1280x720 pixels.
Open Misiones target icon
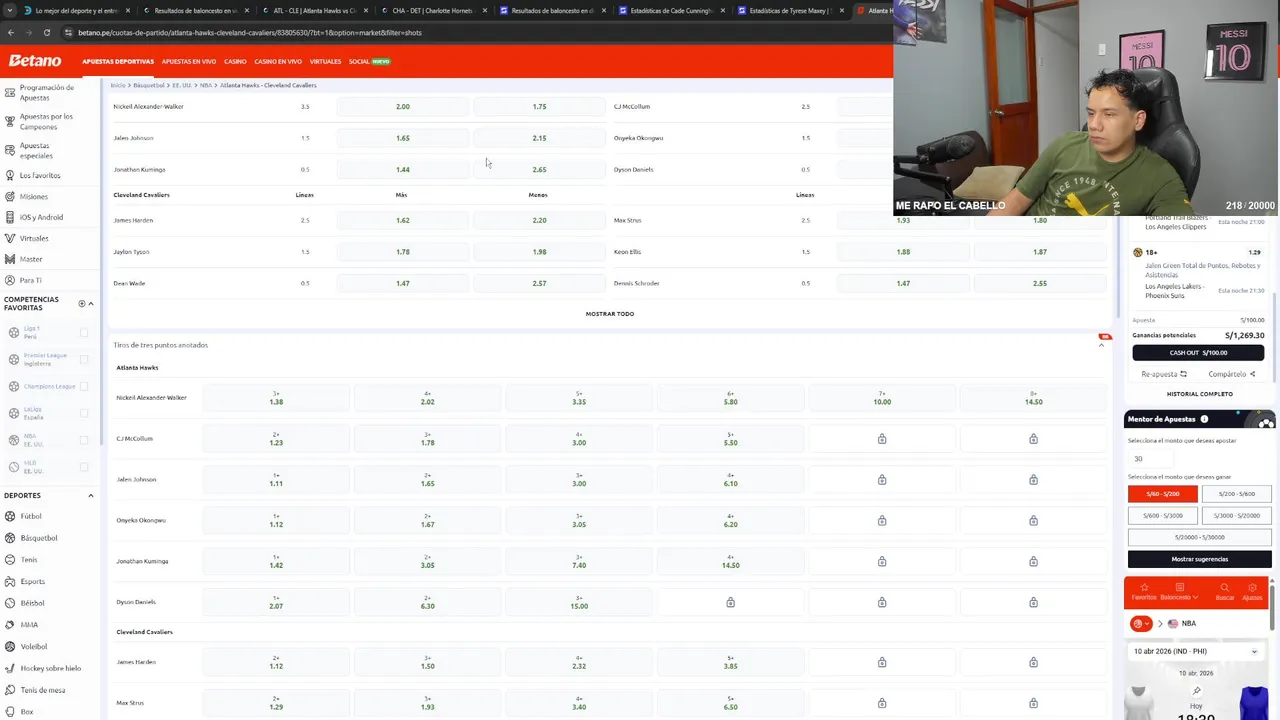point(9,196)
